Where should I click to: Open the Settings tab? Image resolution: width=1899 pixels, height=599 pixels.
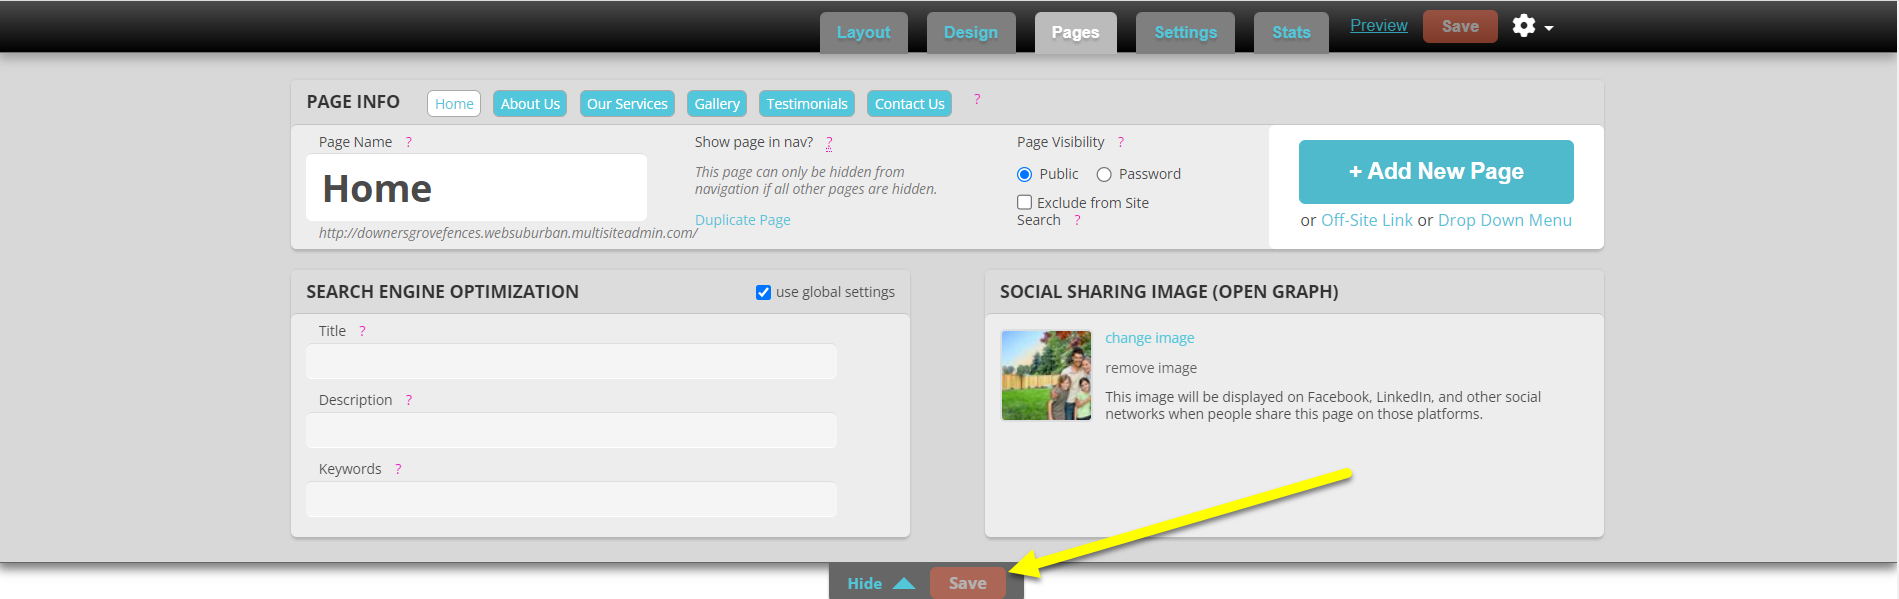(1185, 32)
